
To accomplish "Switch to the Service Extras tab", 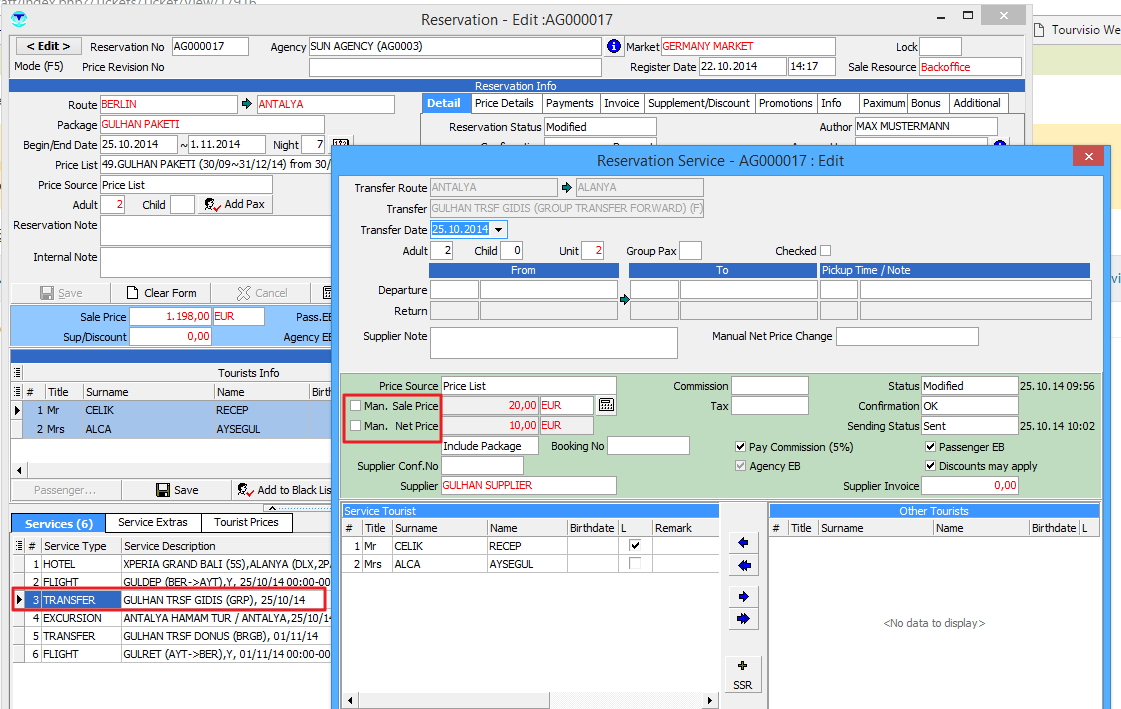I will (152, 522).
